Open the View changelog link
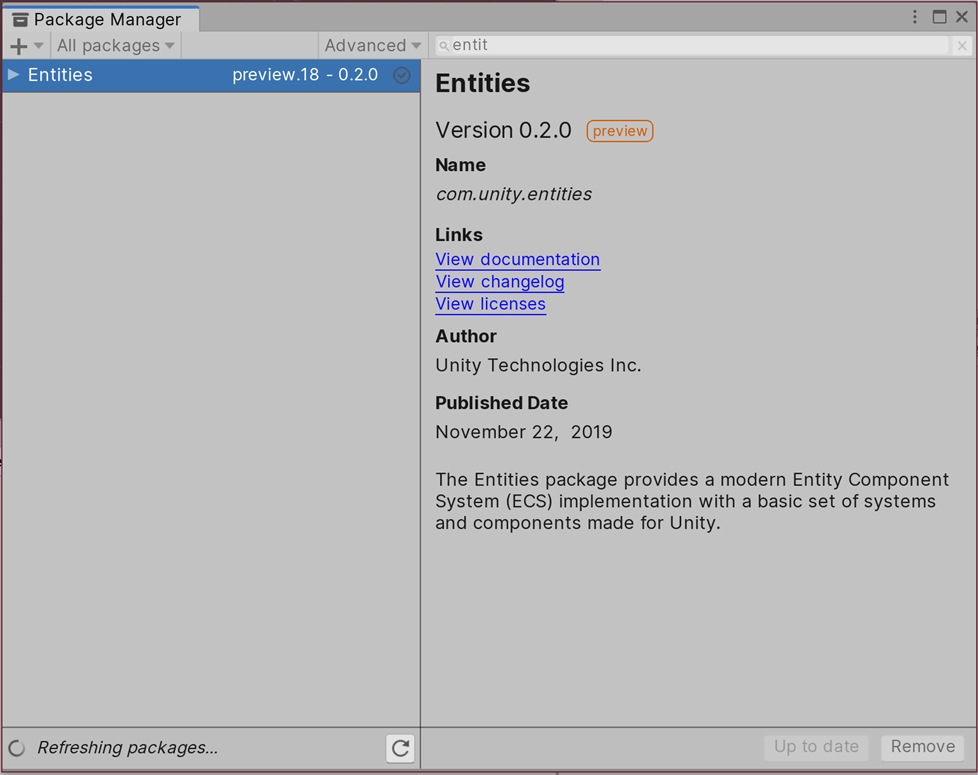 (499, 282)
